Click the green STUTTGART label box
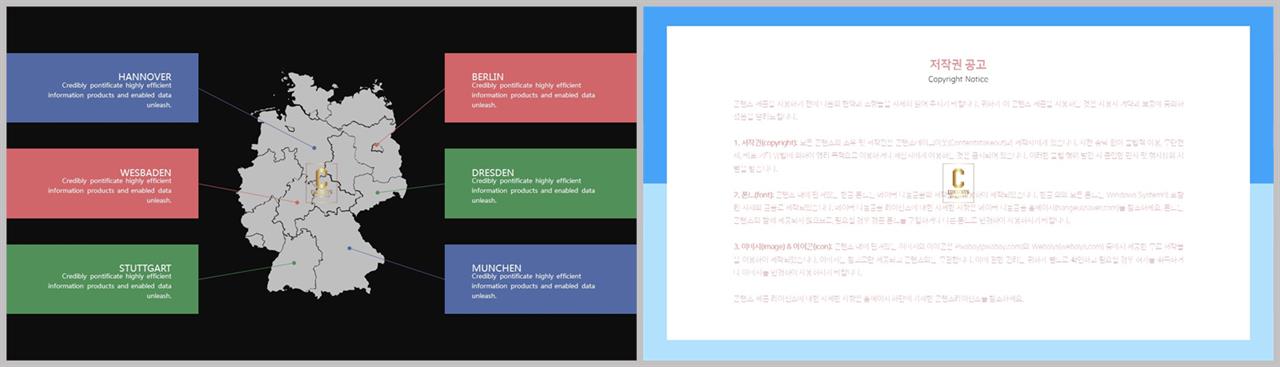Image resolution: width=1280 pixels, height=367 pixels. [x=102, y=279]
